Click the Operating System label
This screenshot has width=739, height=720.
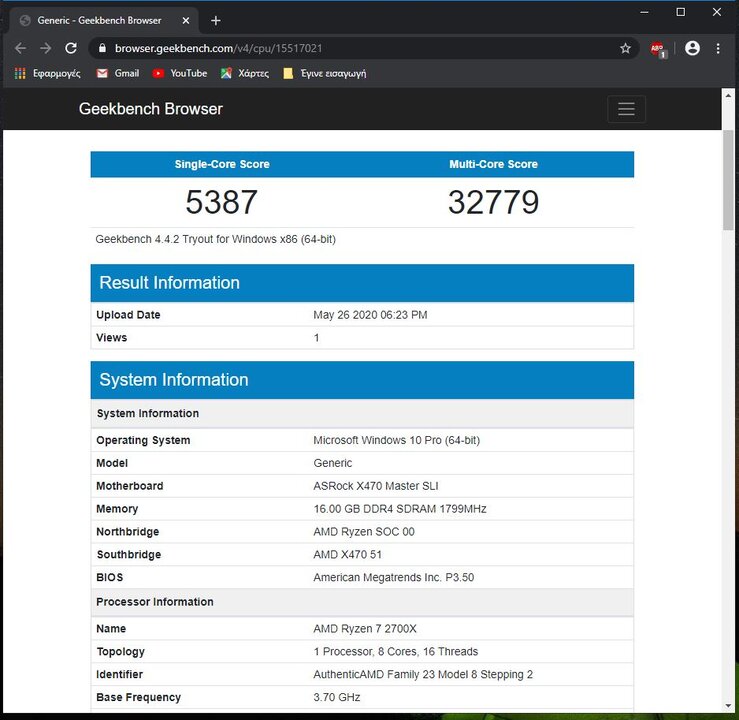pos(143,440)
